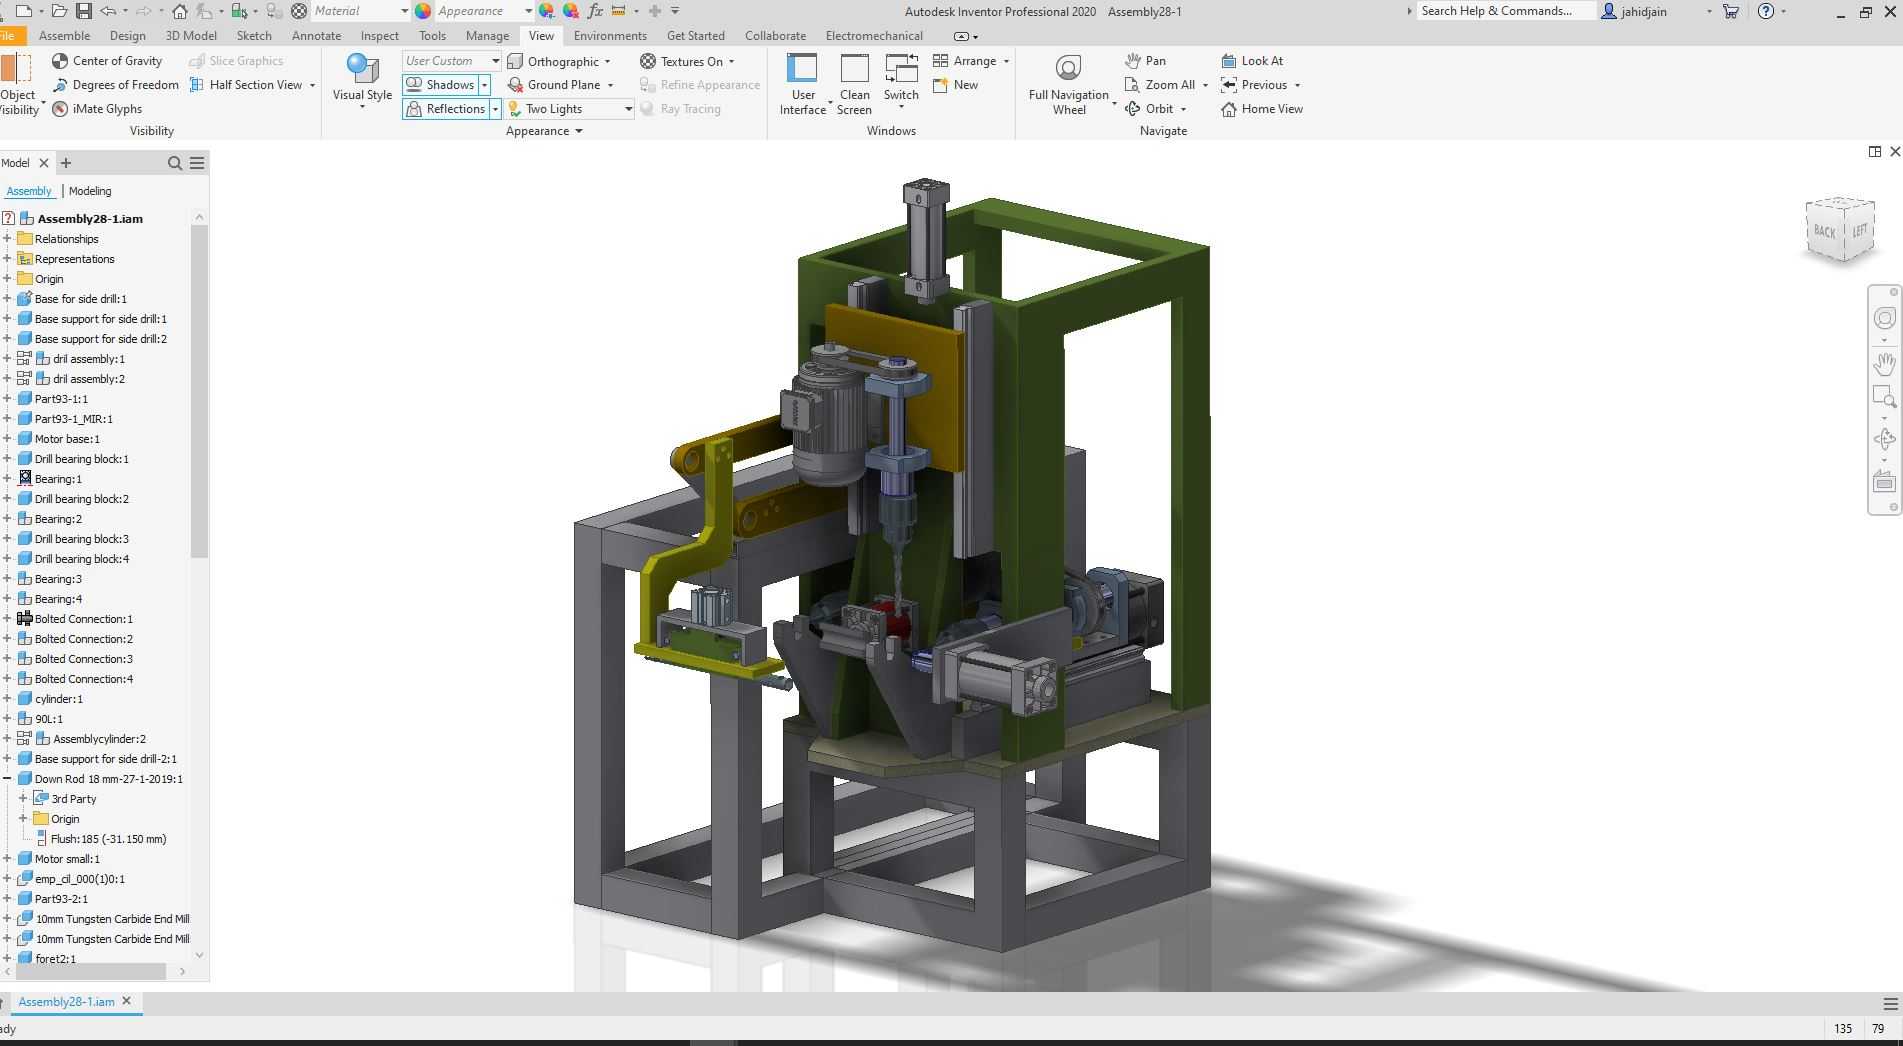Image resolution: width=1903 pixels, height=1046 pixels.
Task: Add a new browser panel with plus
Action: 66,163
